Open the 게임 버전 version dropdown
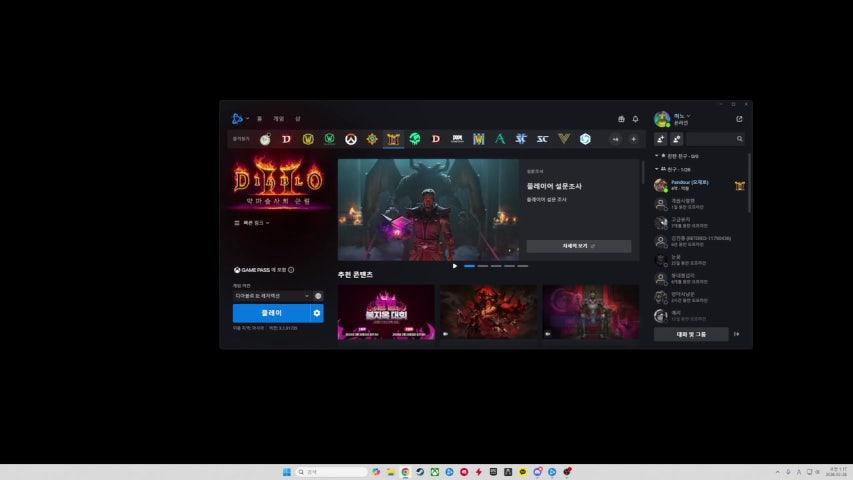Image resolution: width=853 pixels, height=480 pixels. 272,296
